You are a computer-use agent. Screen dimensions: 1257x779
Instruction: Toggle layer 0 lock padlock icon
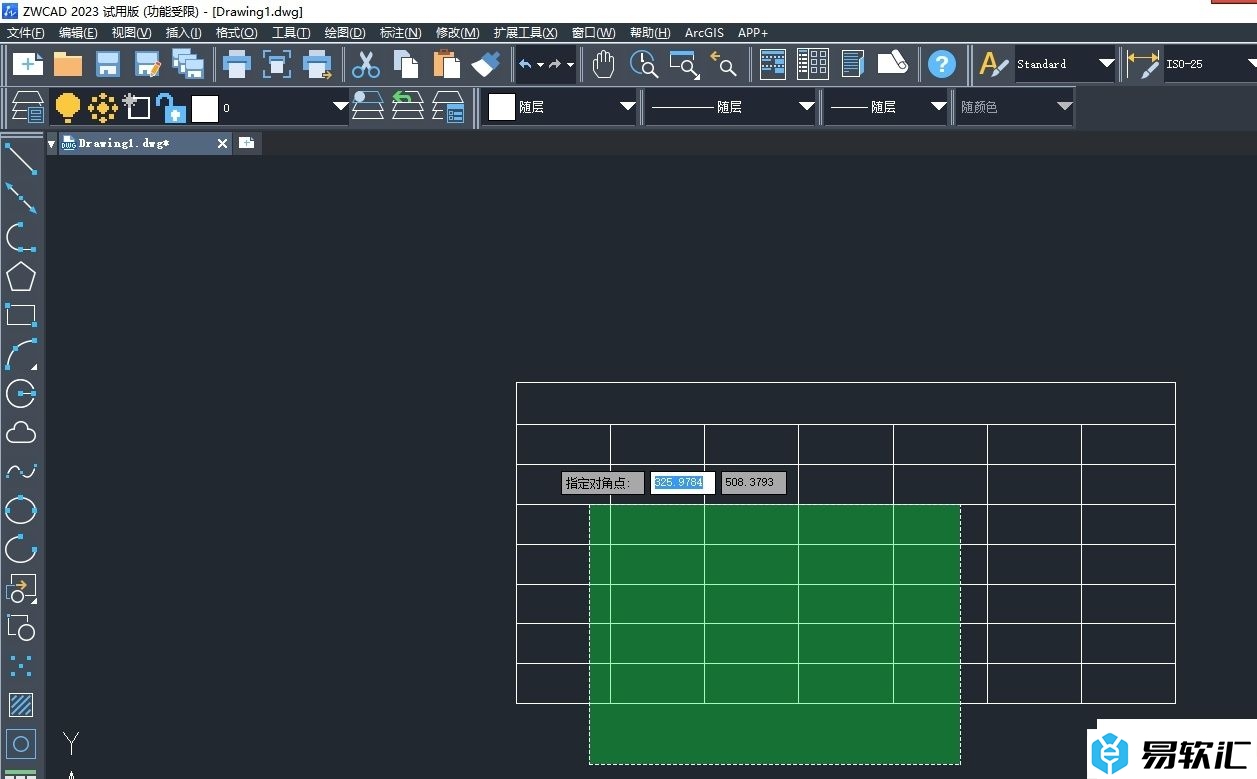[x=171, y=107]
